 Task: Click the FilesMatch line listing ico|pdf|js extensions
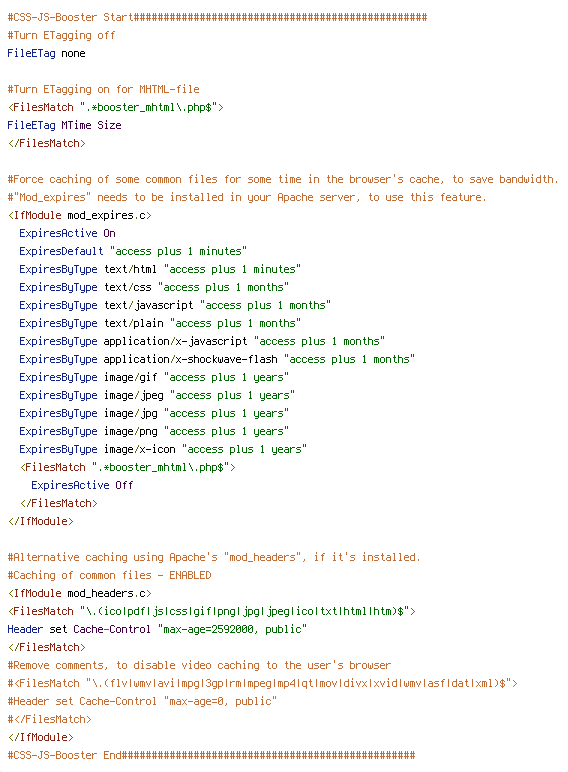click(212, 611)
